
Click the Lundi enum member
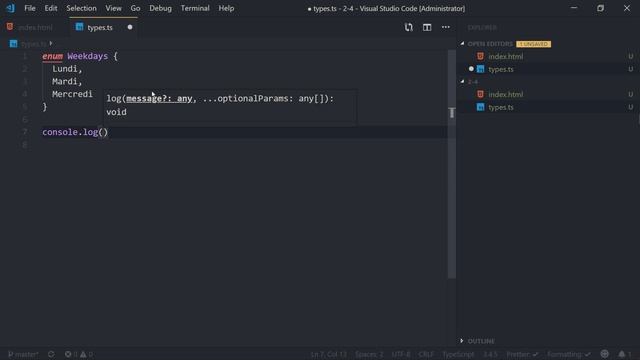pos(65,69)
